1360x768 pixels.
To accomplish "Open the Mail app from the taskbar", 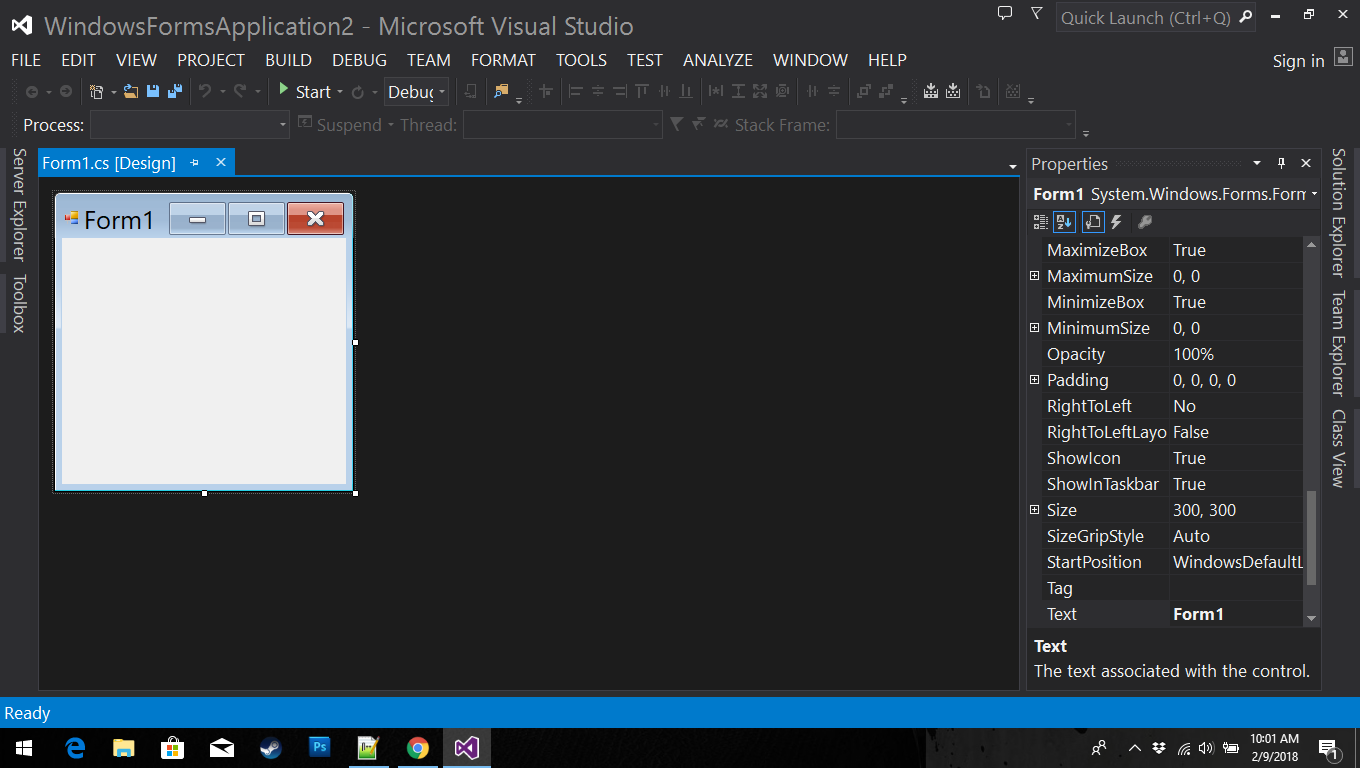I will 221,747.
